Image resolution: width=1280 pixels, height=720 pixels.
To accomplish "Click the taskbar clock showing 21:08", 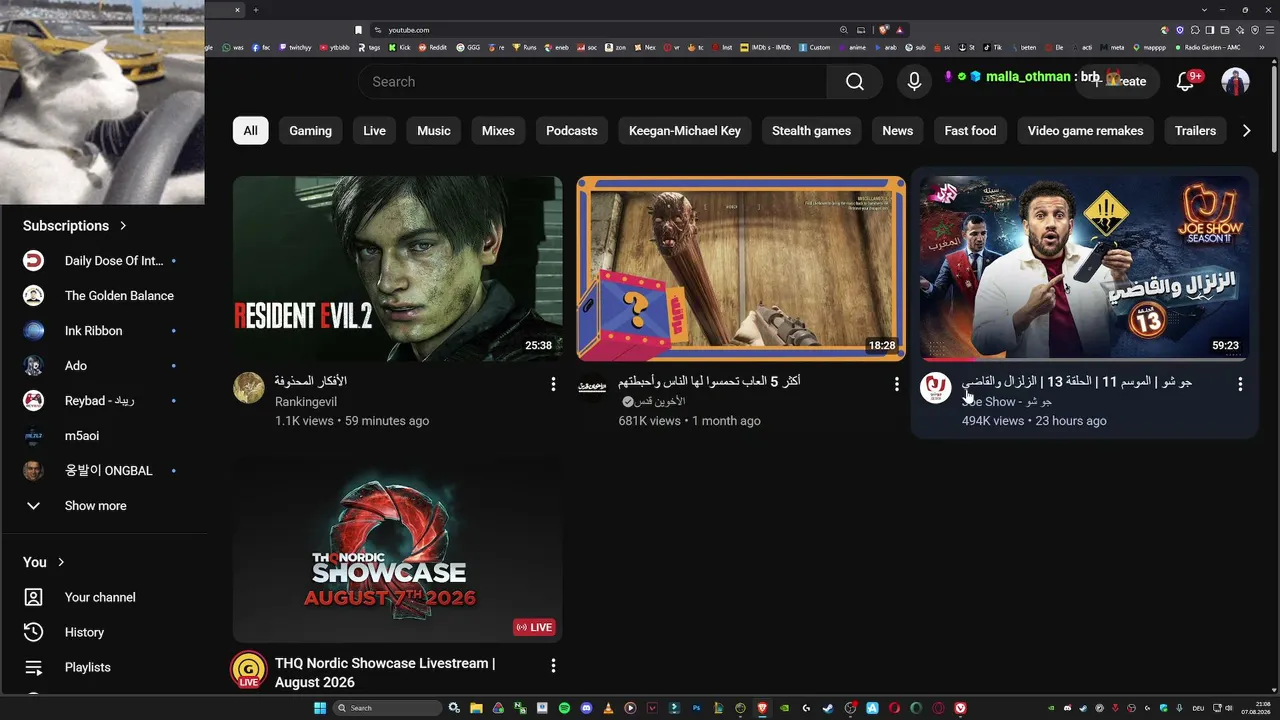I will 1256,708.
